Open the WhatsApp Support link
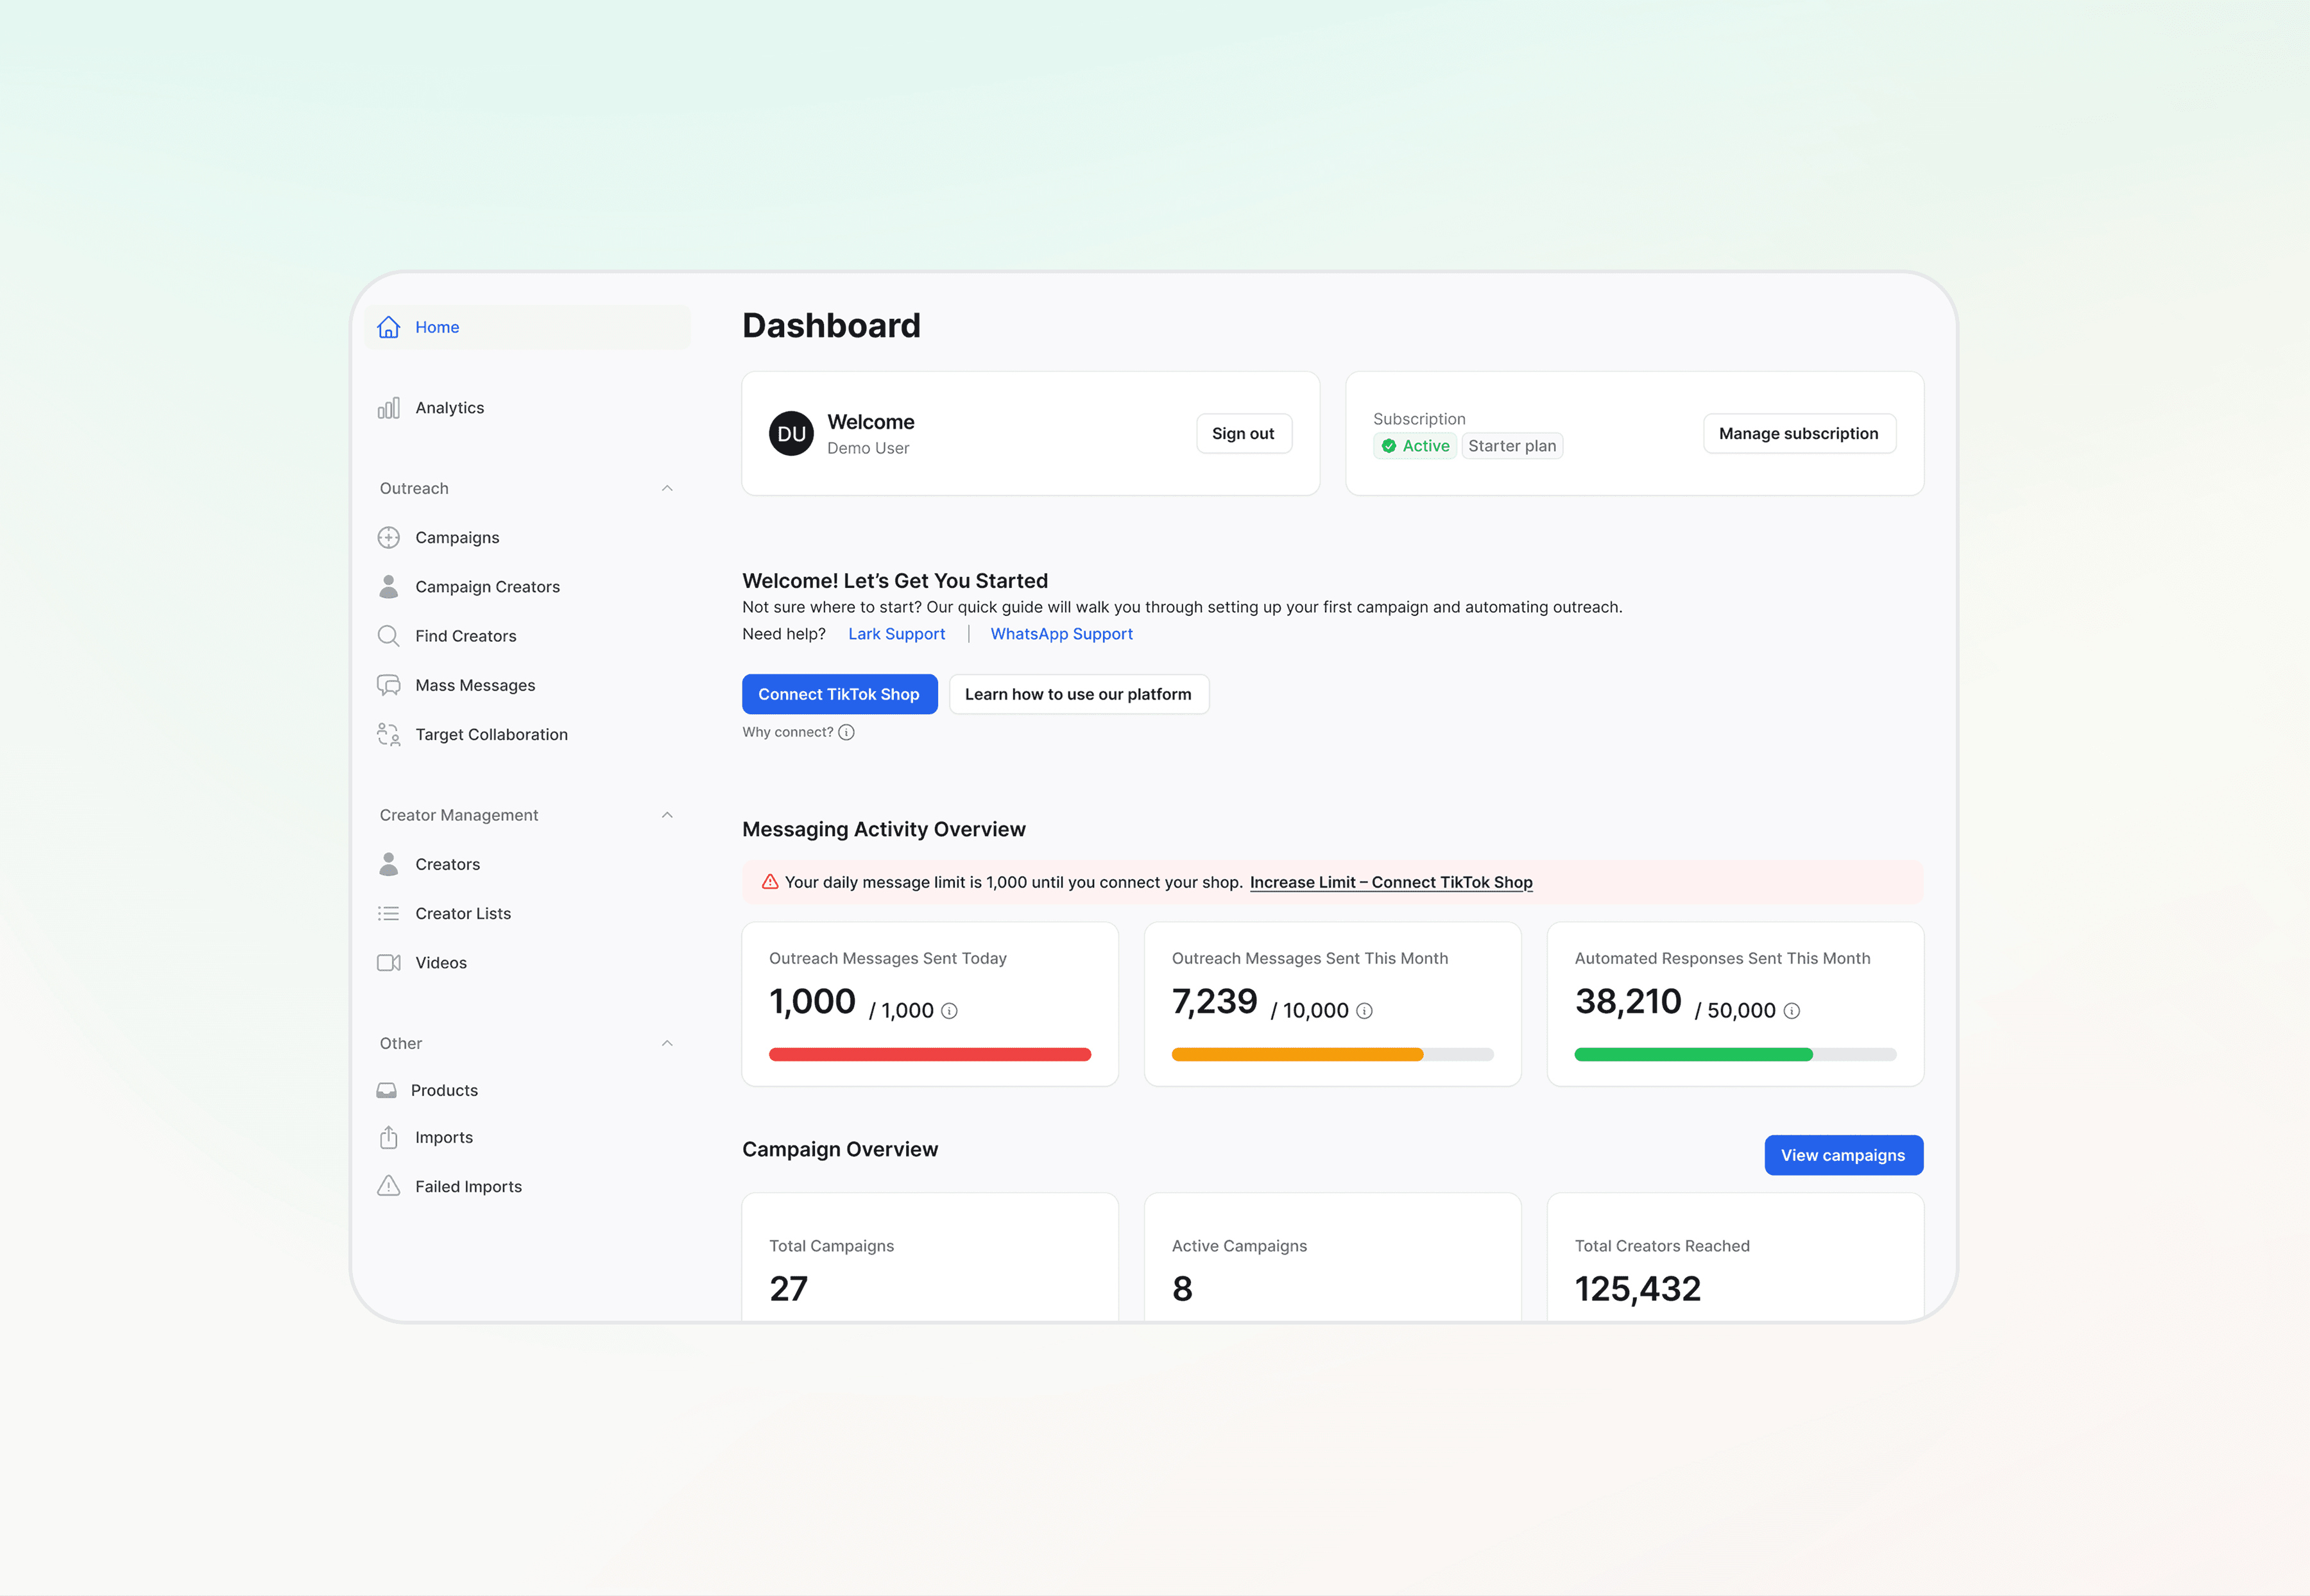The image size is (2310, 1596). pos(1061,634)
